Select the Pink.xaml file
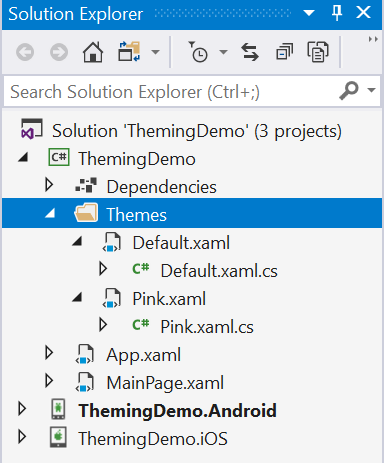The image size is (384, 463). 169,298
